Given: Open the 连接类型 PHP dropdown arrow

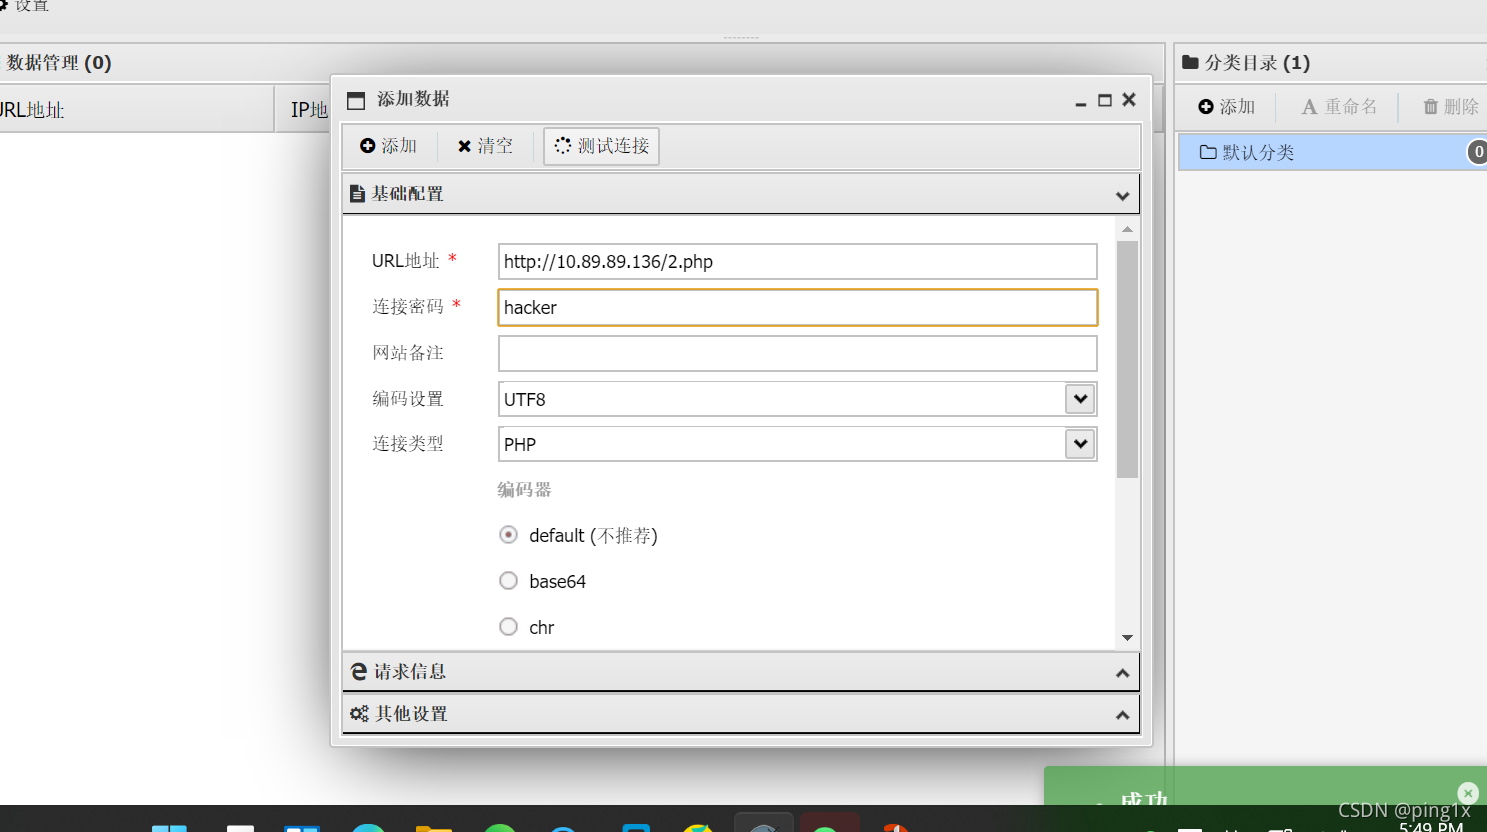Looking at the screenshot, I should [x=1080, y=444].
